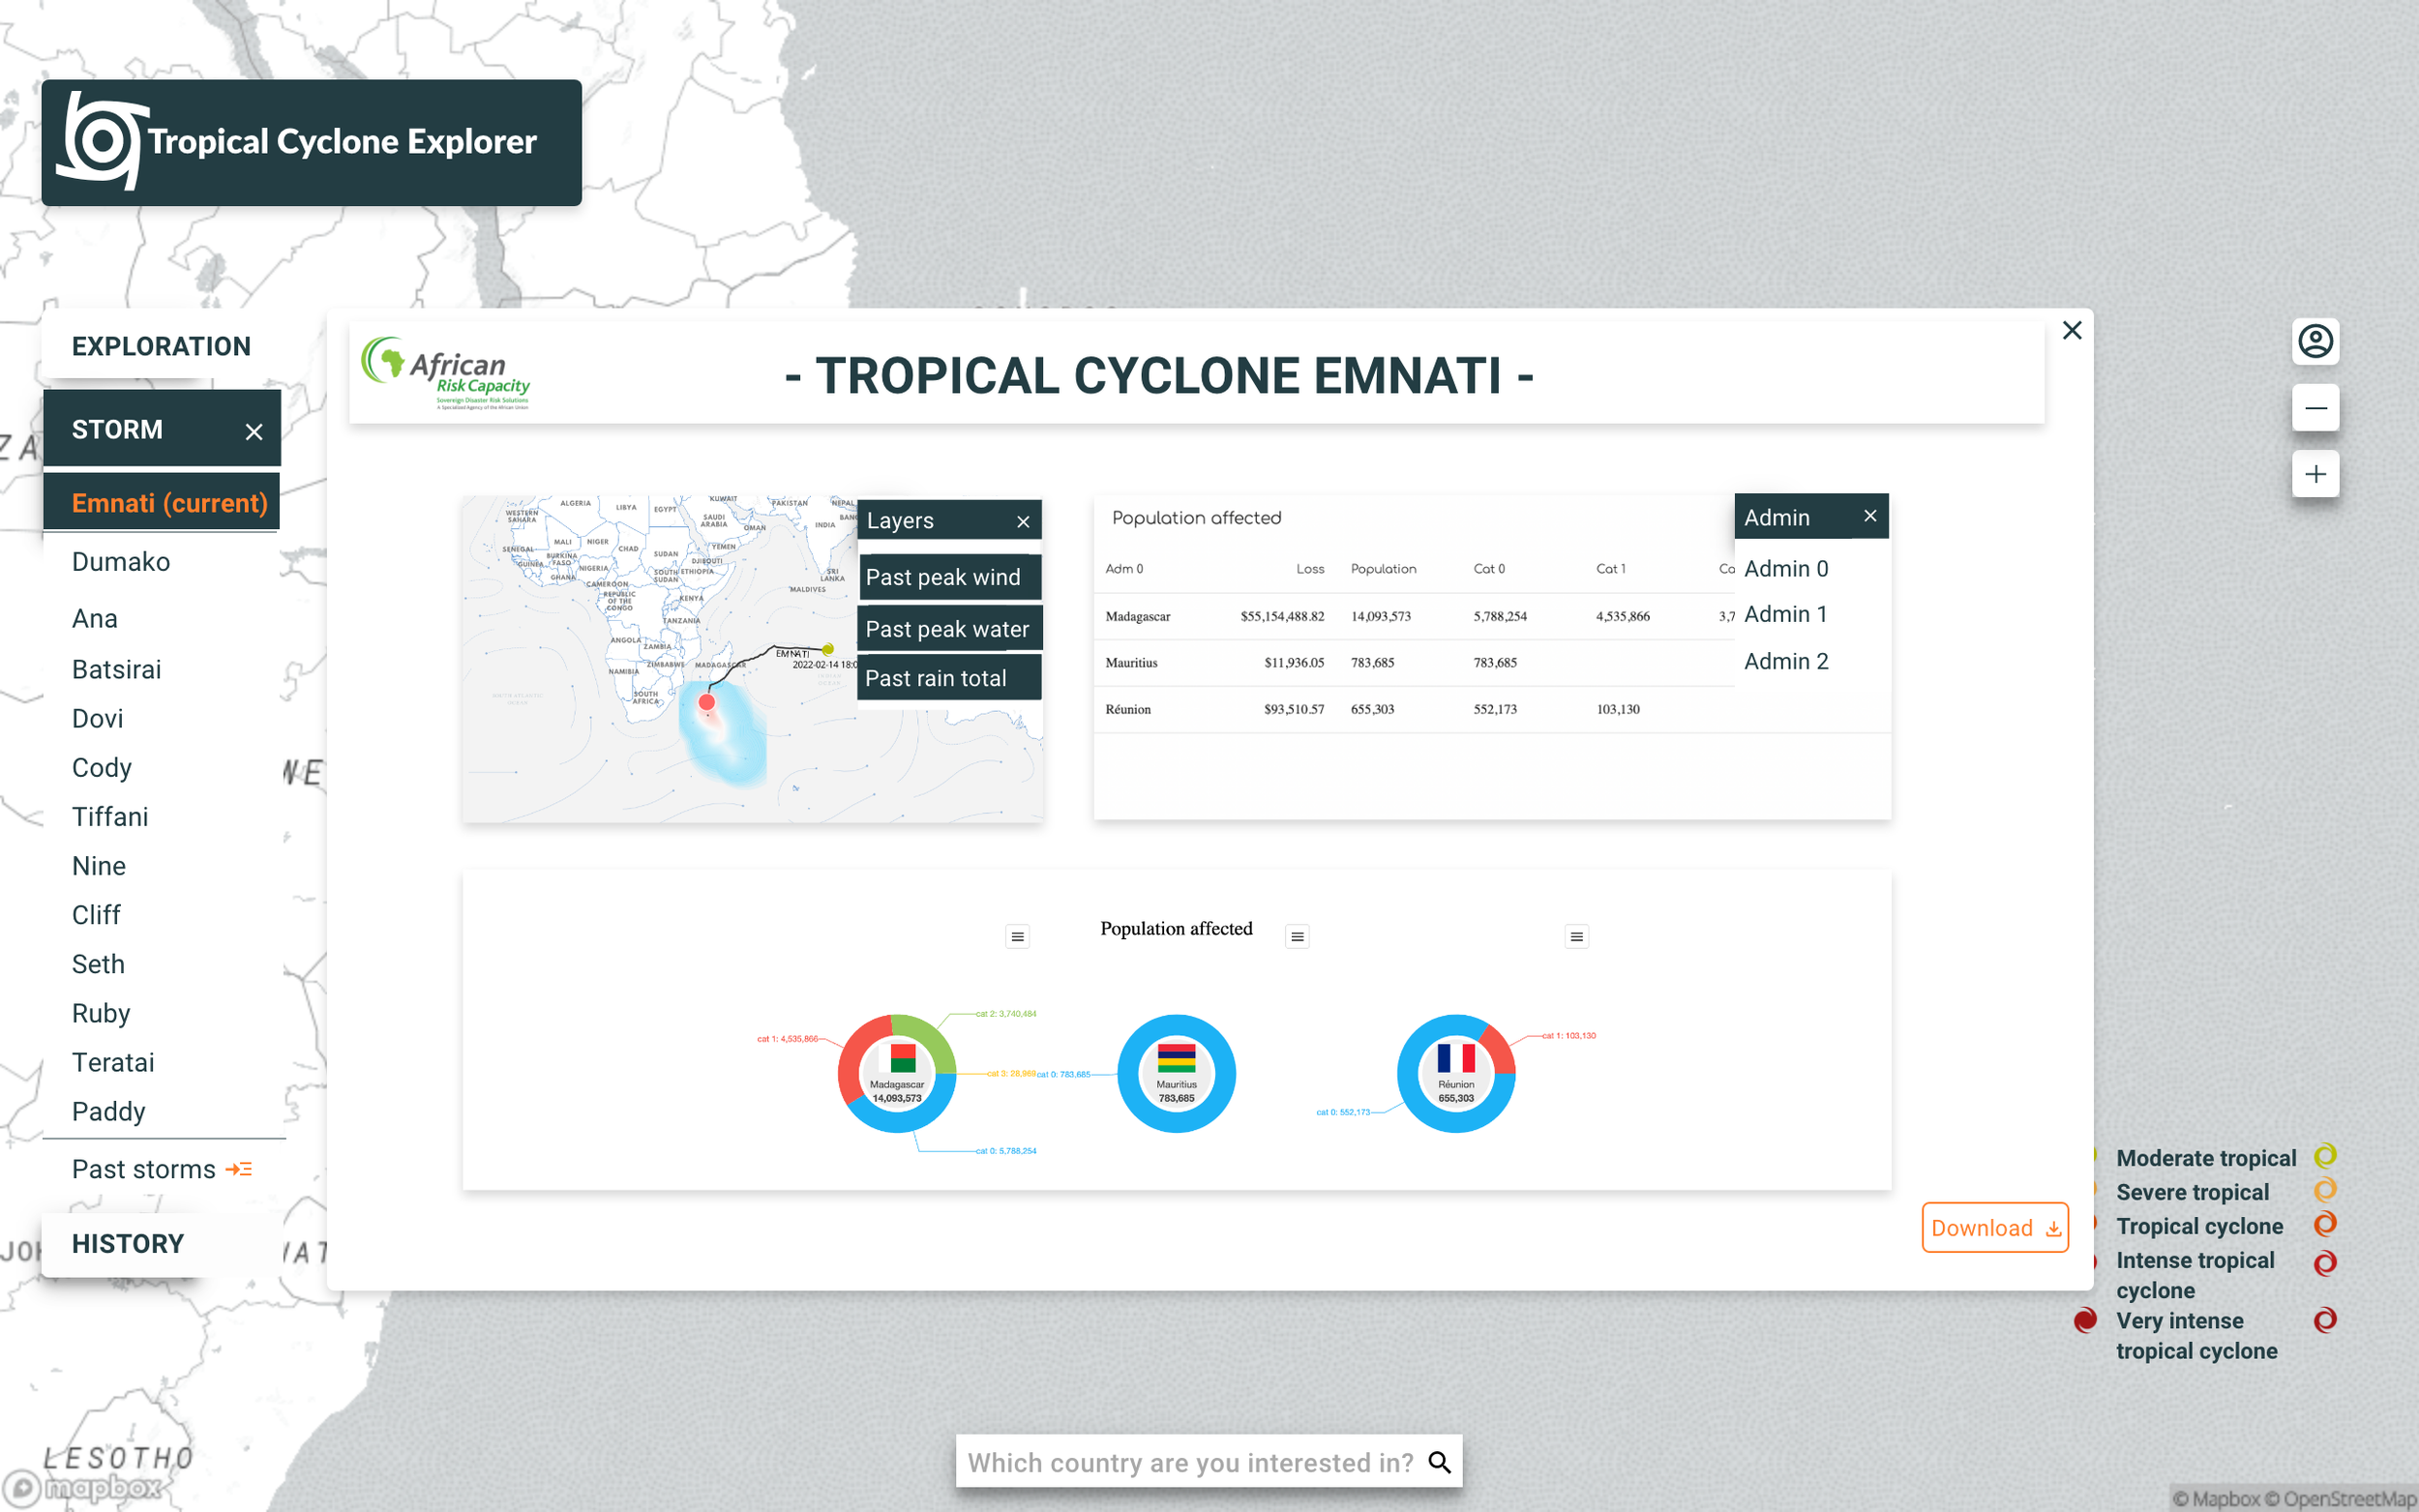
Task: Select Past peak wind layer
Action: point(950,577)
